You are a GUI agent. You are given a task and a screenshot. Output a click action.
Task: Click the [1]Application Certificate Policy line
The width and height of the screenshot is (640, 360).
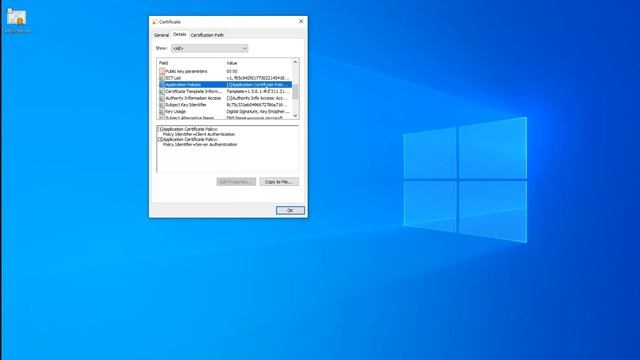(x=188, y=129)
